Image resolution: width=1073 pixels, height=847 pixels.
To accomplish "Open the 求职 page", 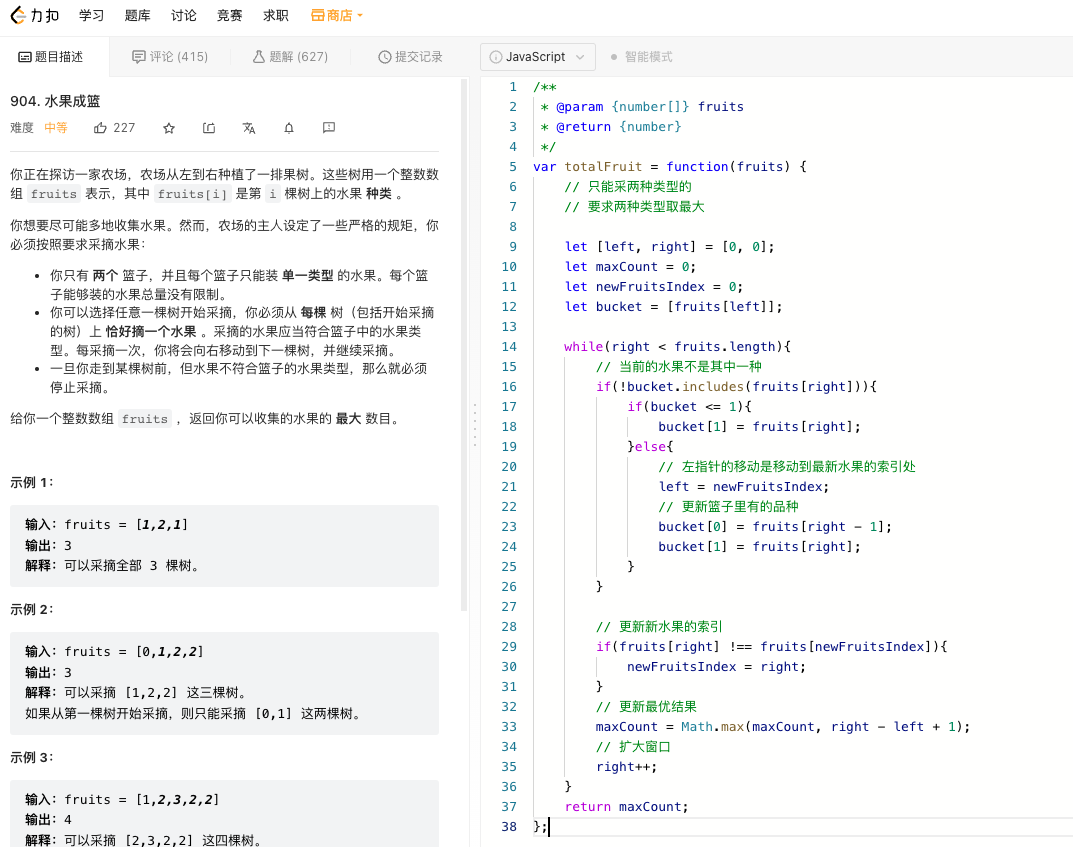I will pyautogui.click(x=276, y=15).
